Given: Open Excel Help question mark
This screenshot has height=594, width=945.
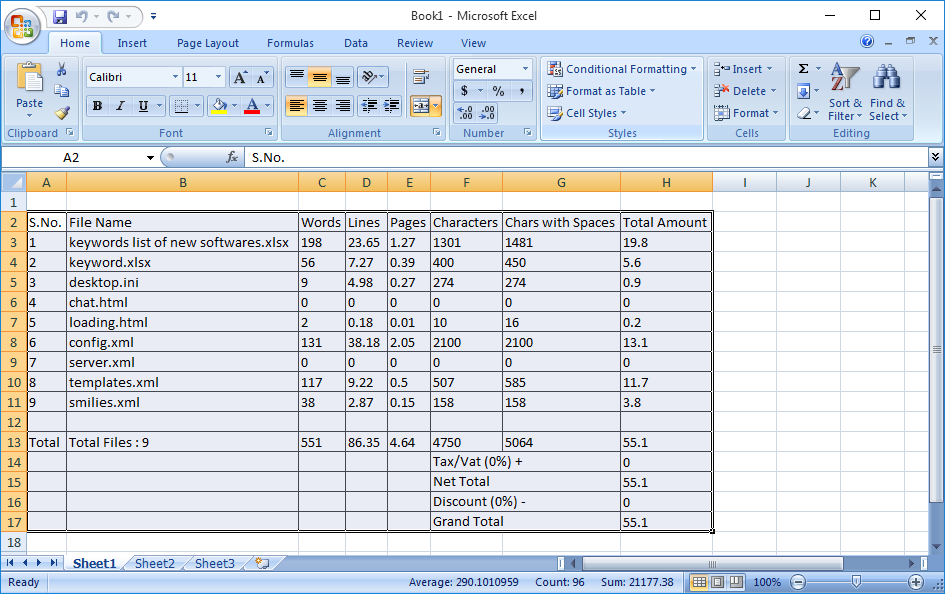Looking at the screenshot, I should tap(867, 41).
